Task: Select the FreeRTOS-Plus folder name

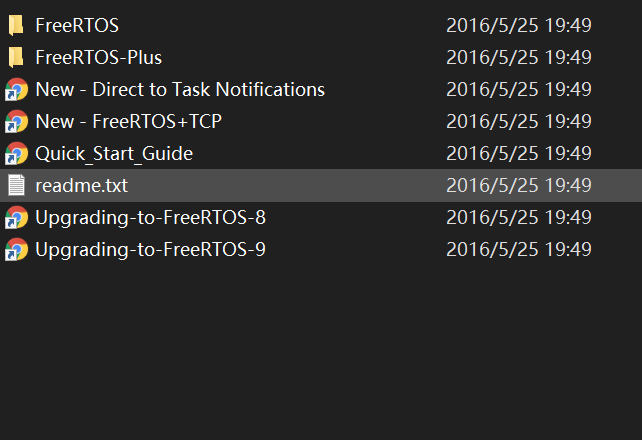Action: 98,57
